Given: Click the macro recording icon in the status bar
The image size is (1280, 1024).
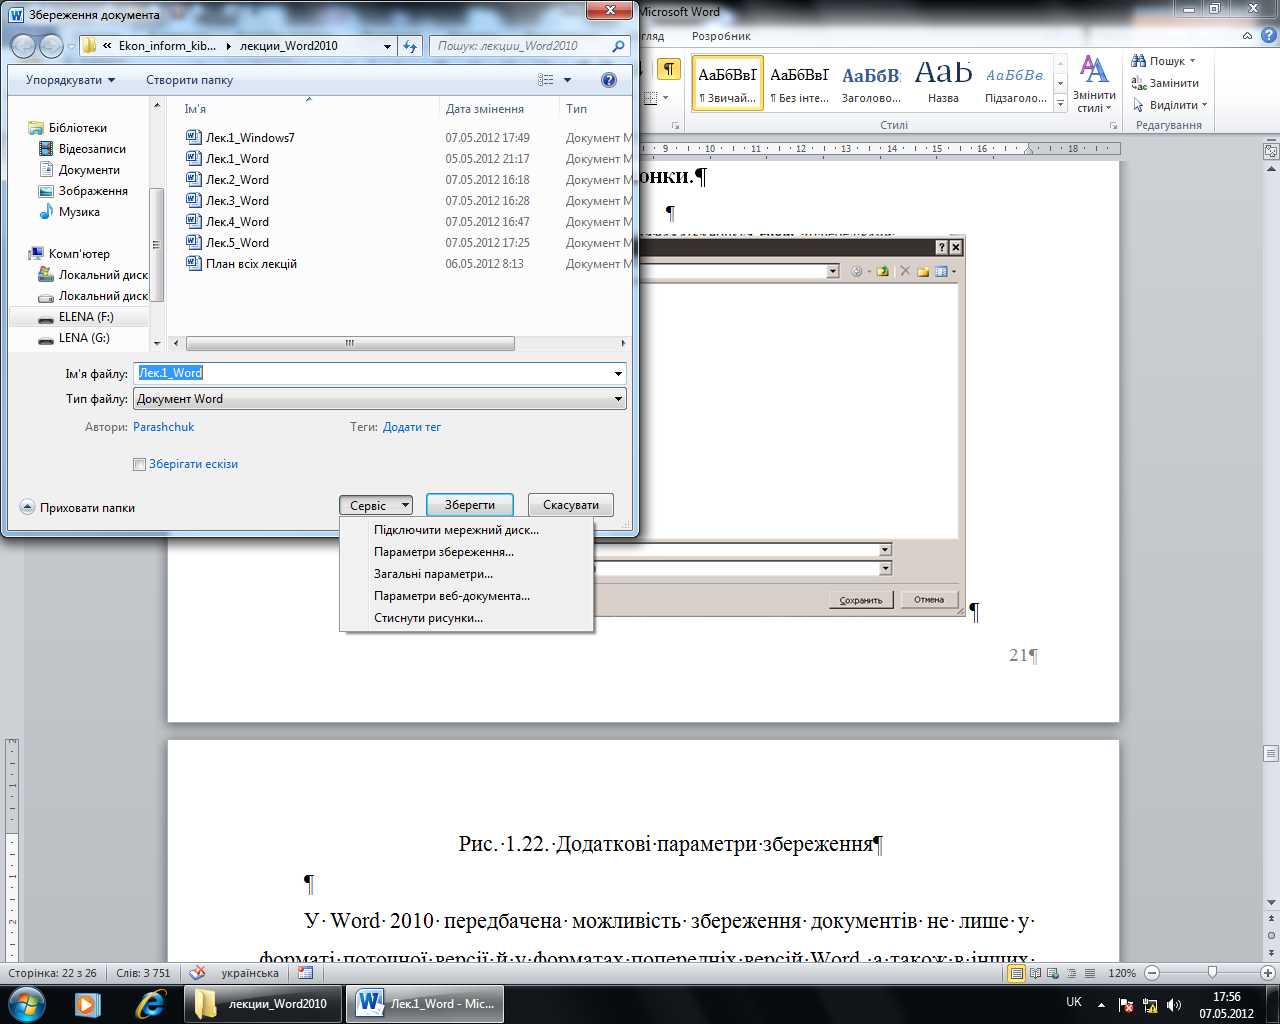Looking at the screenshot, I should (x=306, y=973).
